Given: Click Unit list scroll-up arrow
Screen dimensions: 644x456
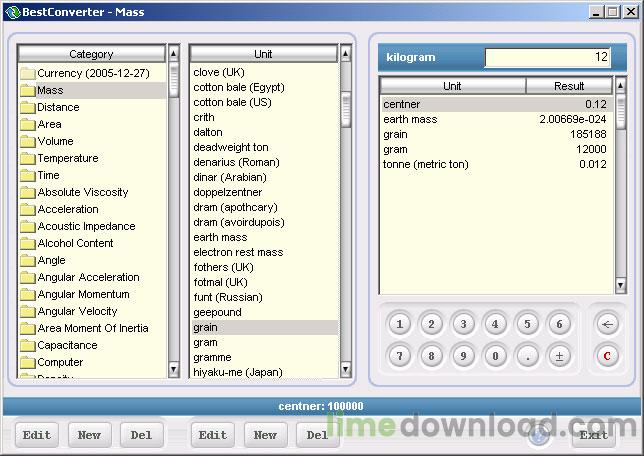Looking at the screenshot, I should tap(346, 53).
